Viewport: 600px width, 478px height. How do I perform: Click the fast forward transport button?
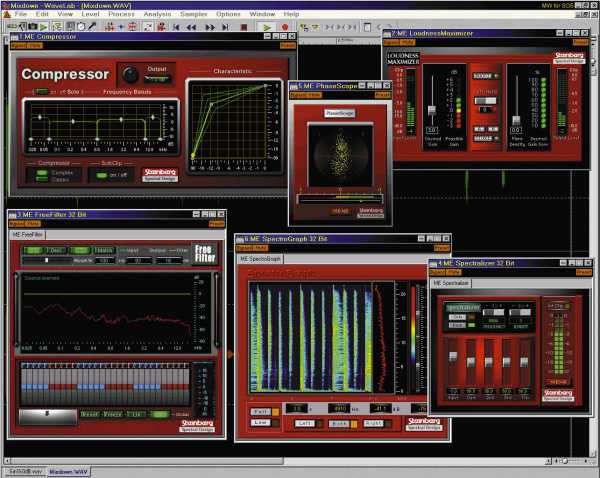pos(210,27)
